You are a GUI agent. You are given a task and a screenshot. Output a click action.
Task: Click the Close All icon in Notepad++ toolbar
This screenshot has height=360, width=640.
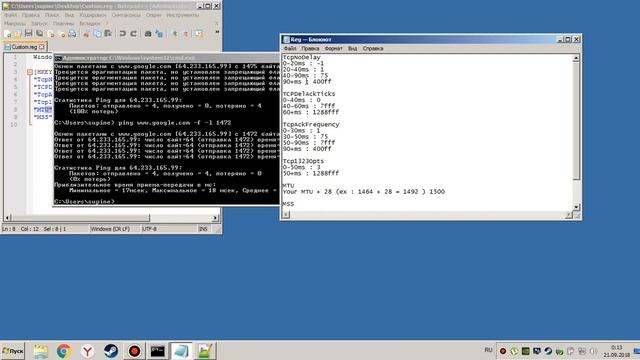tap(62, 34)
